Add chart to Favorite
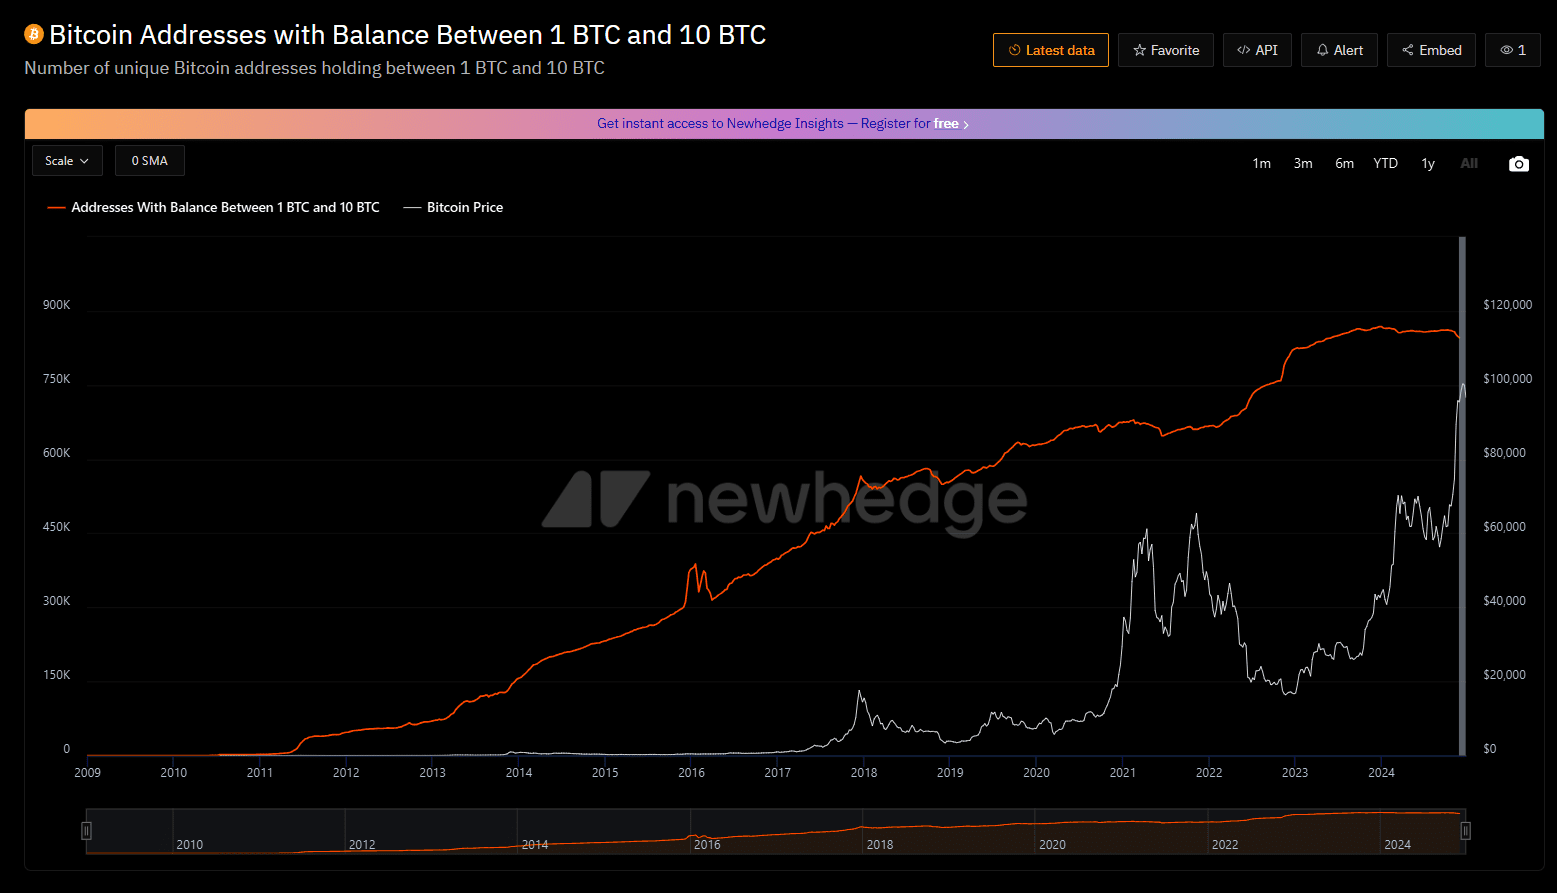Viewport: 1557px width, 893px height. (1166, 50)
